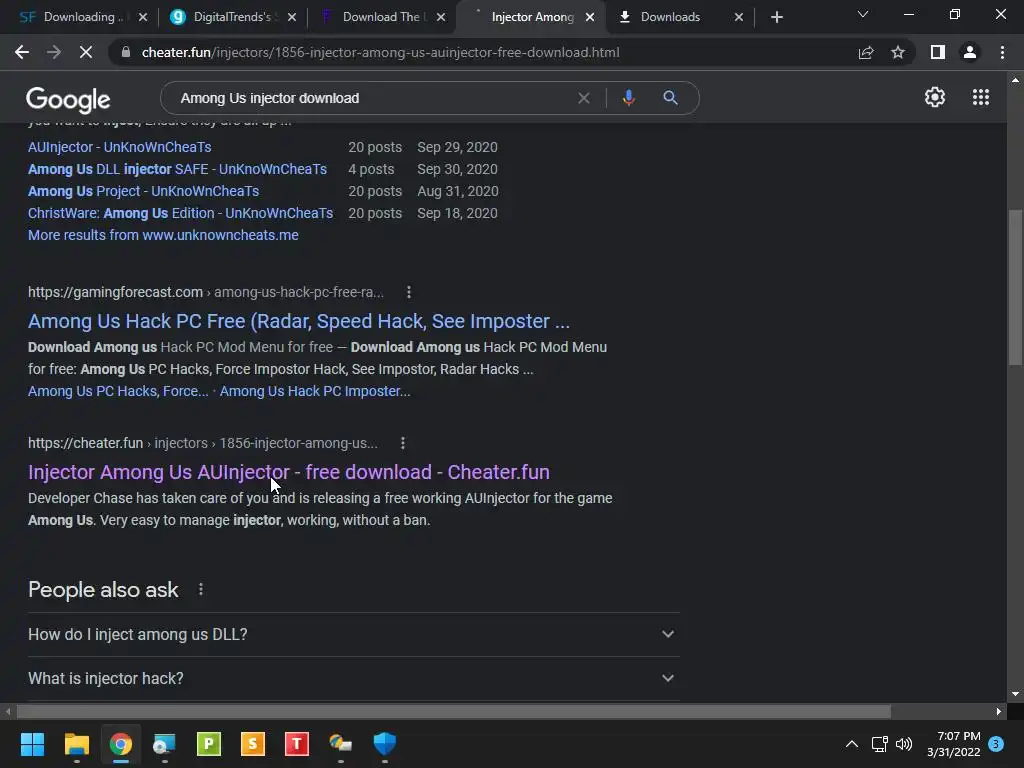Image resolution: width=1024 pixels, height=768 pixels.
Task: Open Injector Among Us AUInjector result
Action: [x=289, y=472]
